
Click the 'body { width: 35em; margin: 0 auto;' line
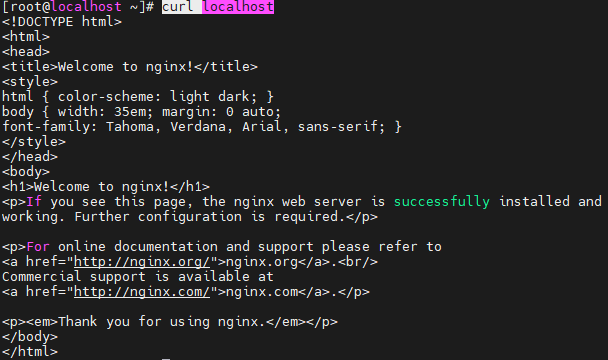pyautogui.click(x=141, y=112)
